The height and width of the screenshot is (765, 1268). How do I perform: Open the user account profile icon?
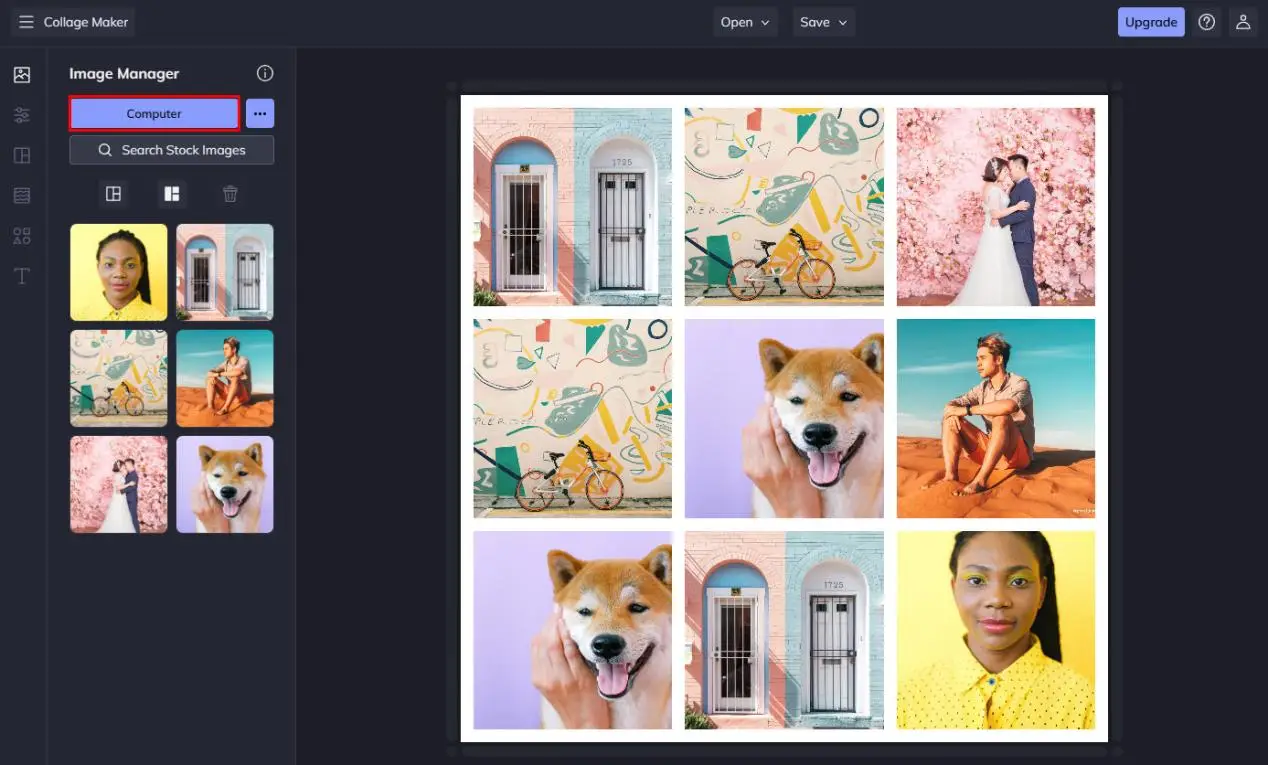(x=1243, y=22)
